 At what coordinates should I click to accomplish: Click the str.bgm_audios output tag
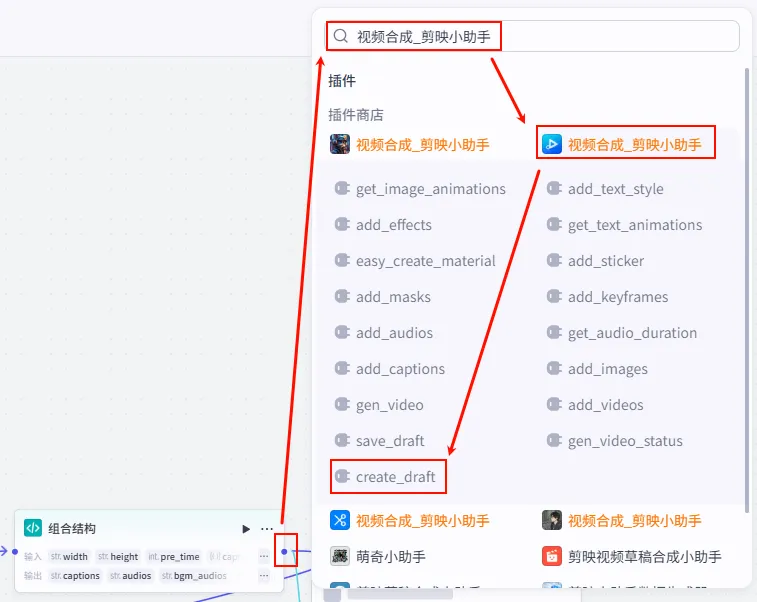pos(194,576)
